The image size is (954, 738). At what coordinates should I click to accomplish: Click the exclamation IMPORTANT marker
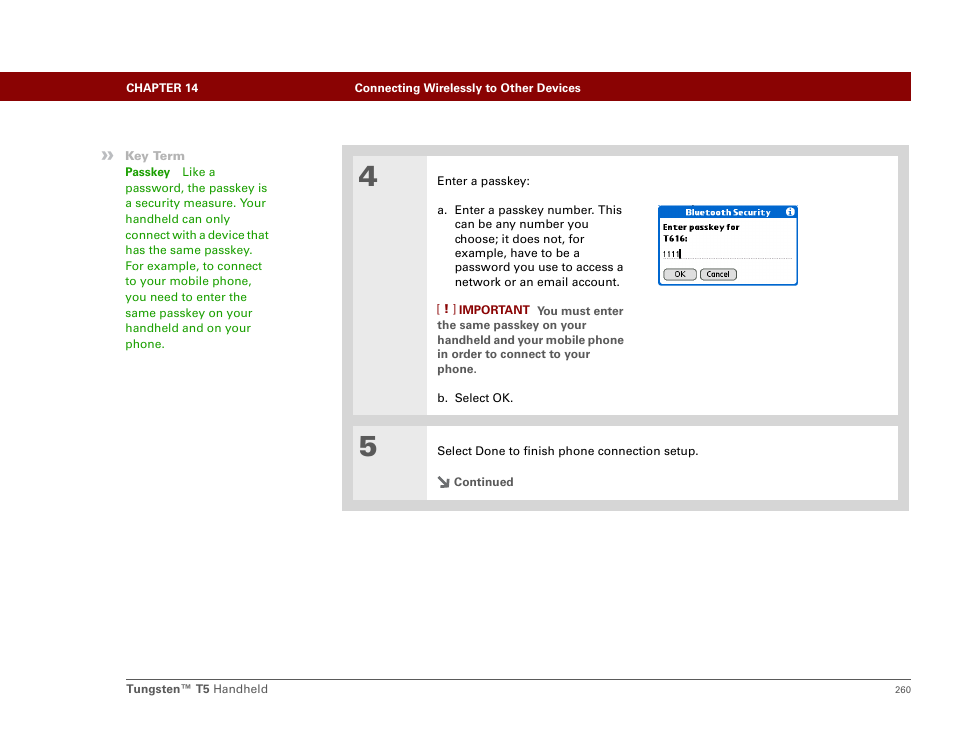point(446,310)
